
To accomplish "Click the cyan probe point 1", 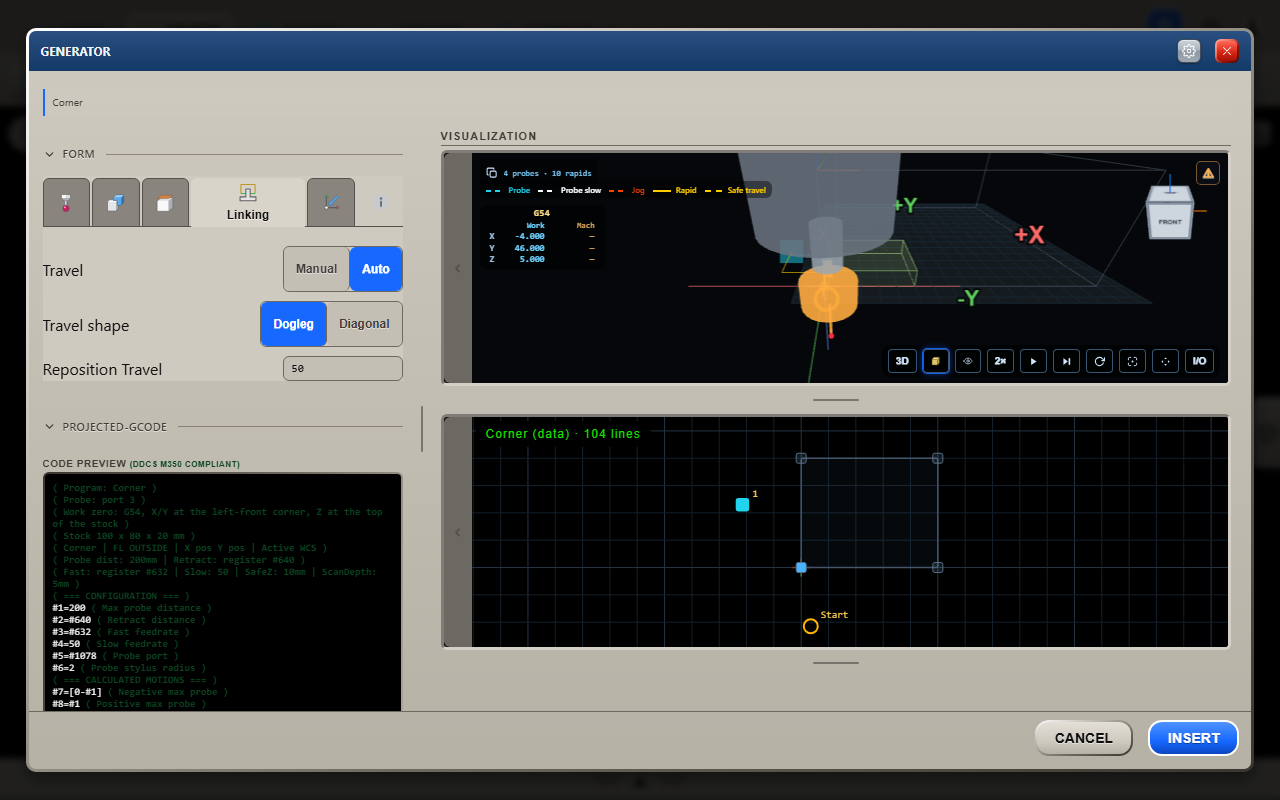I will (x=742, y=505).
